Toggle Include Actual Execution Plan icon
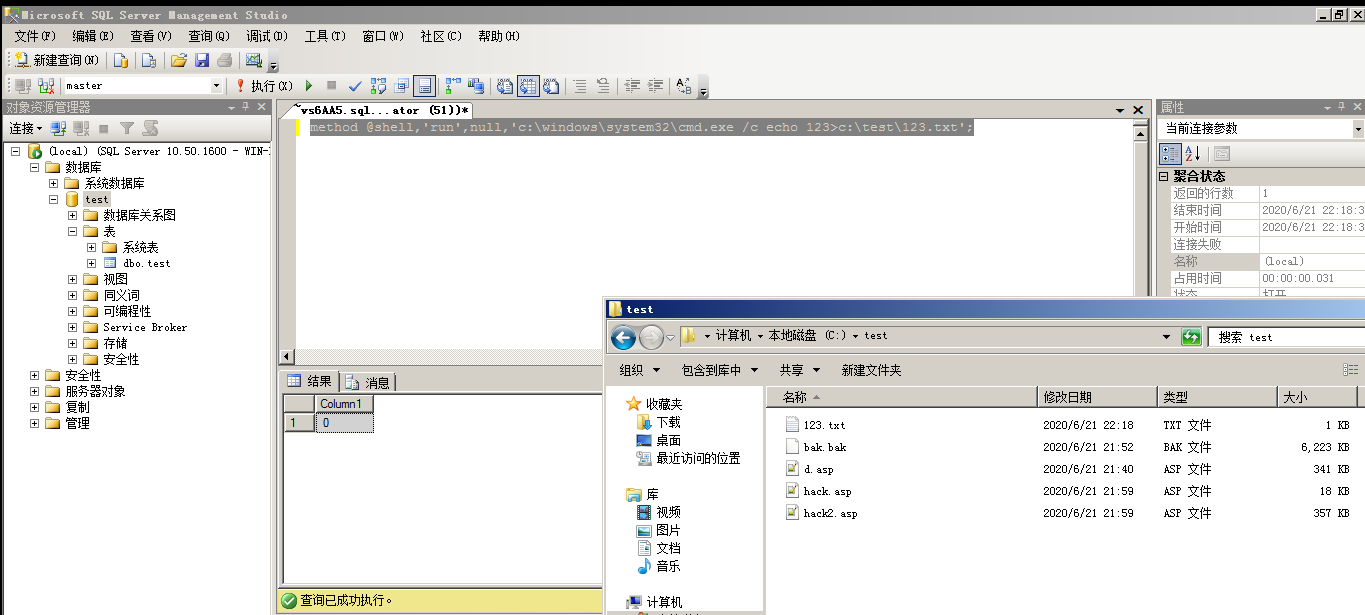The image size is (1365, 615). coord(453,86)
